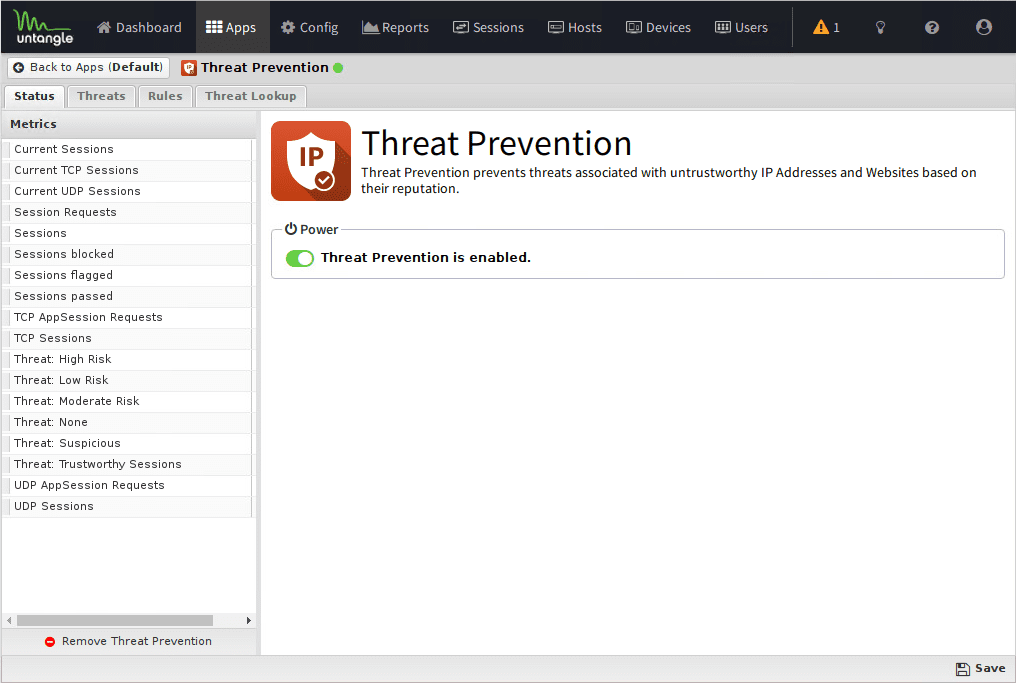Viewport: 1016px width, 683px height.
Task: Select the Threat: Suspicious metric
Action: coord(128,443)
